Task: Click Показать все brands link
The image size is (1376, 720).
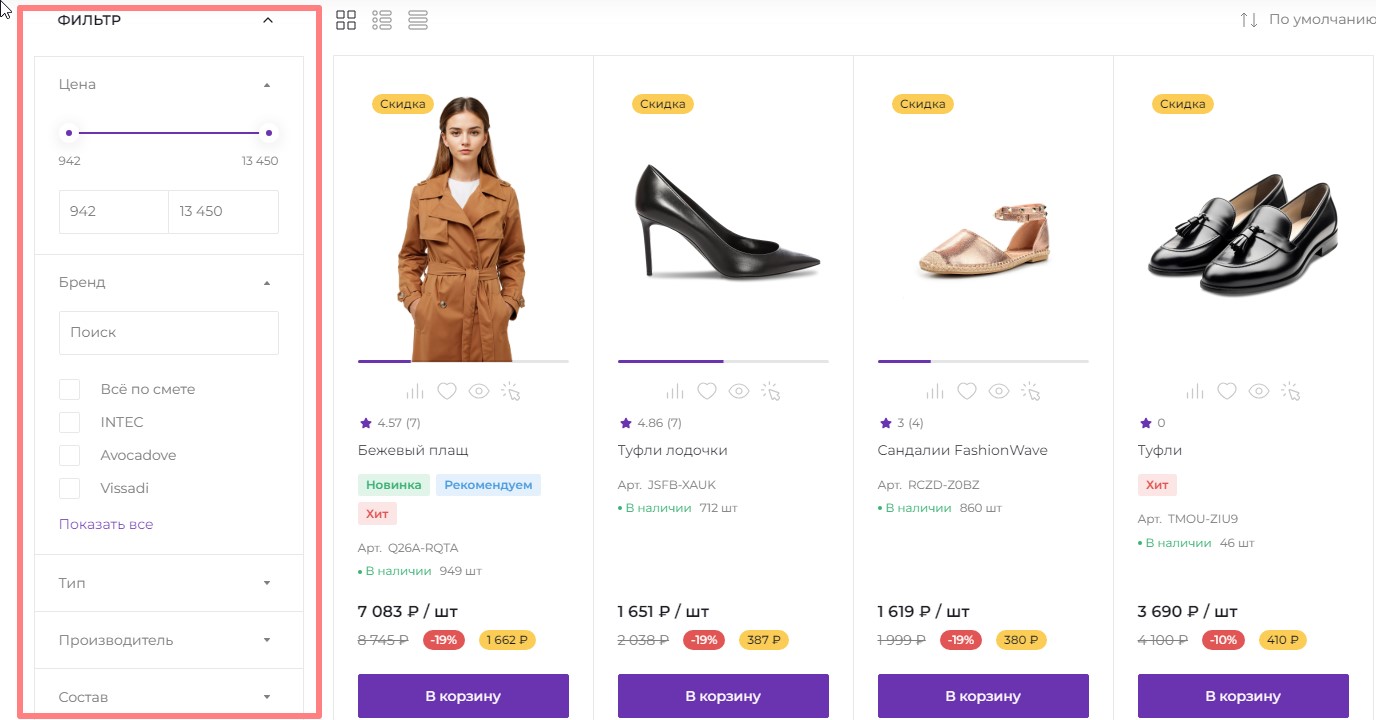Action: pos(106,524)
